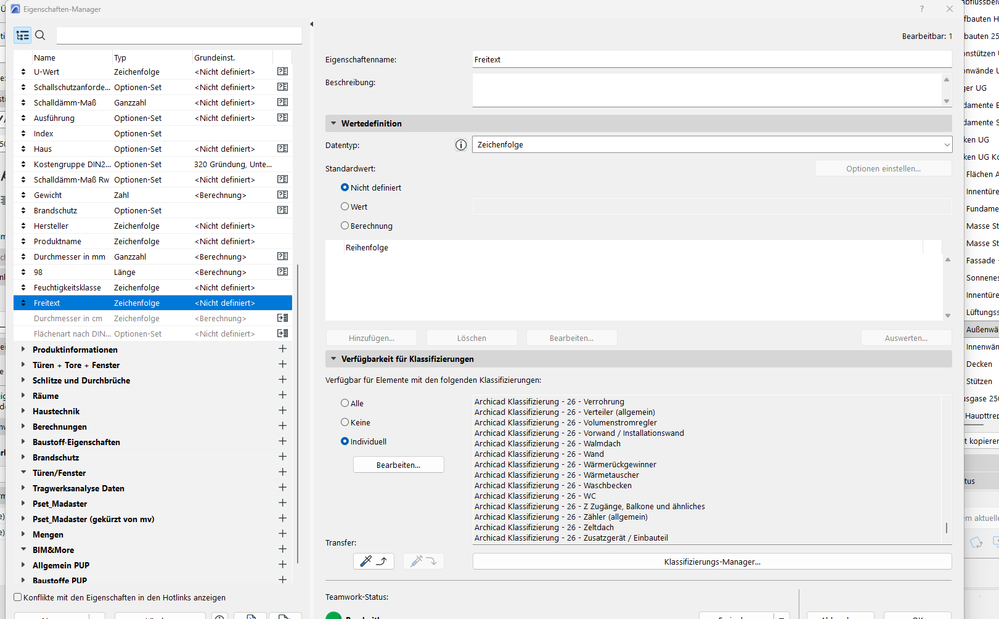Click the search magnifier icon
999x619 pixels.
(41, 35)
